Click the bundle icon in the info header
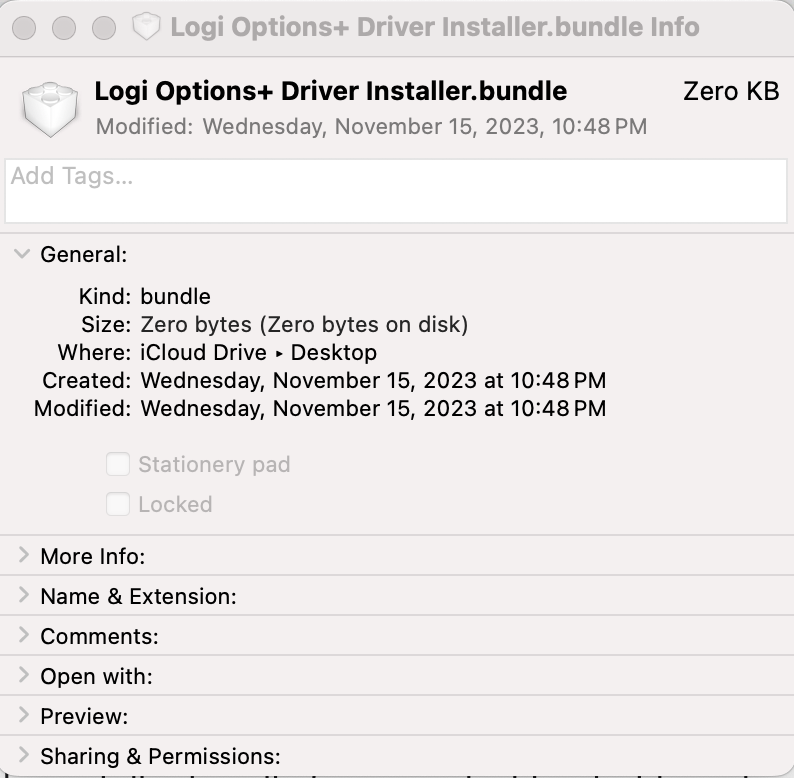The width and height of the screenshot is (794, 778). [50, 108]
